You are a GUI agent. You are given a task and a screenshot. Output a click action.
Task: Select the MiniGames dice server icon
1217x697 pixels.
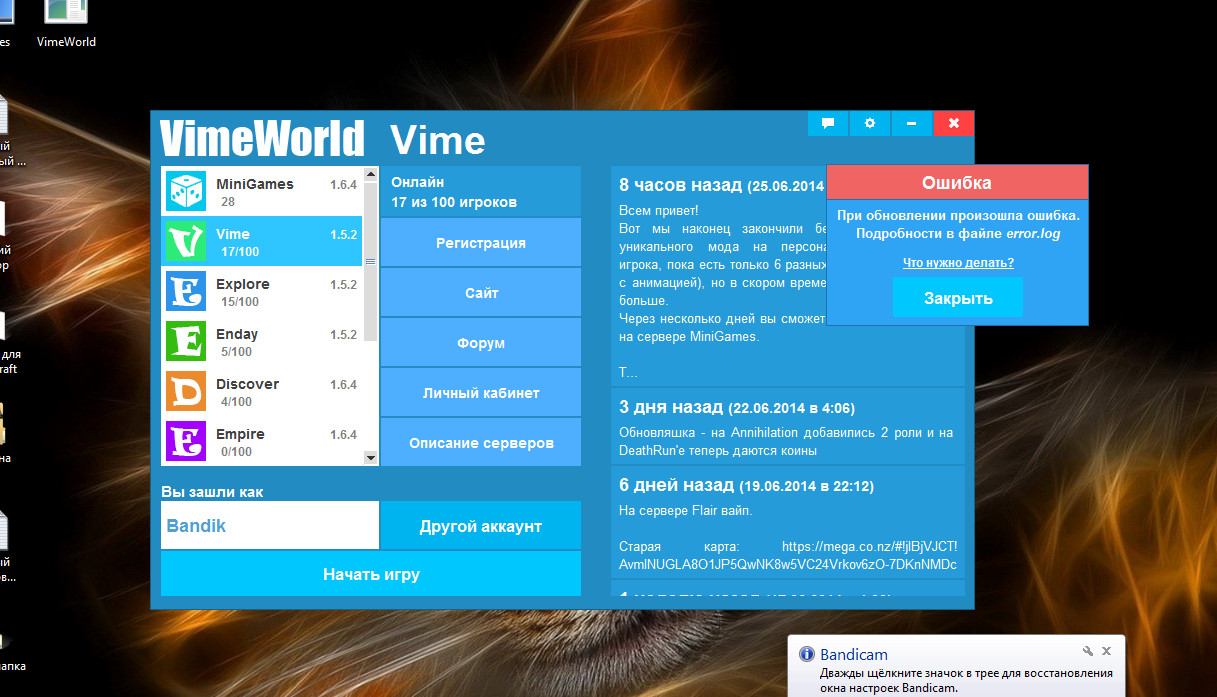[x=185, y=191]
